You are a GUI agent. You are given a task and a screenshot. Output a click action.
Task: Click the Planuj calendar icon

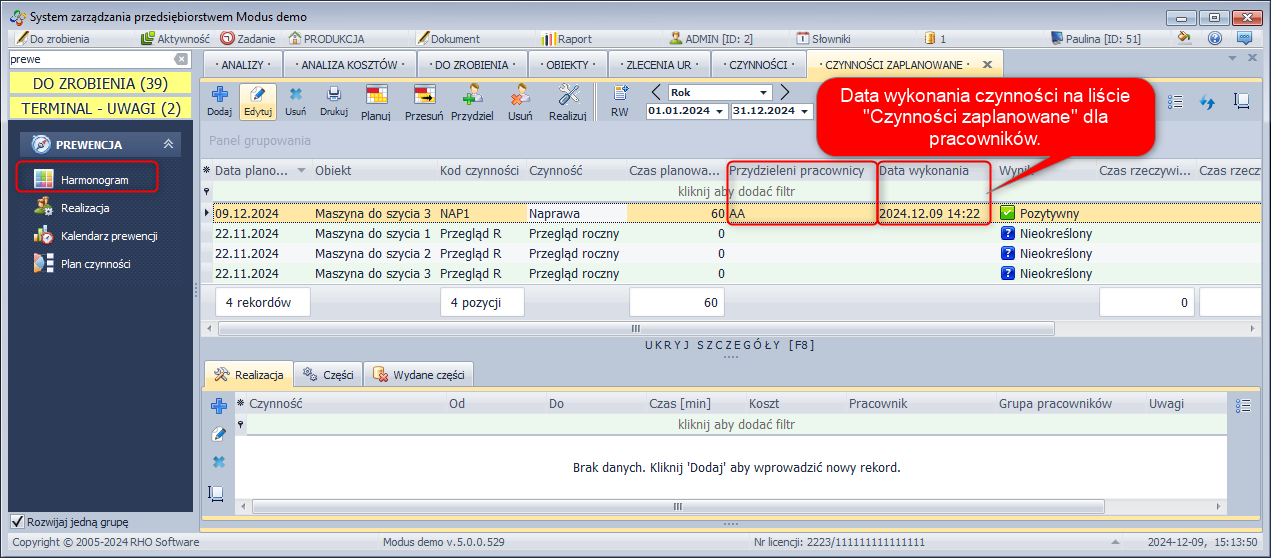pos(376,96)
